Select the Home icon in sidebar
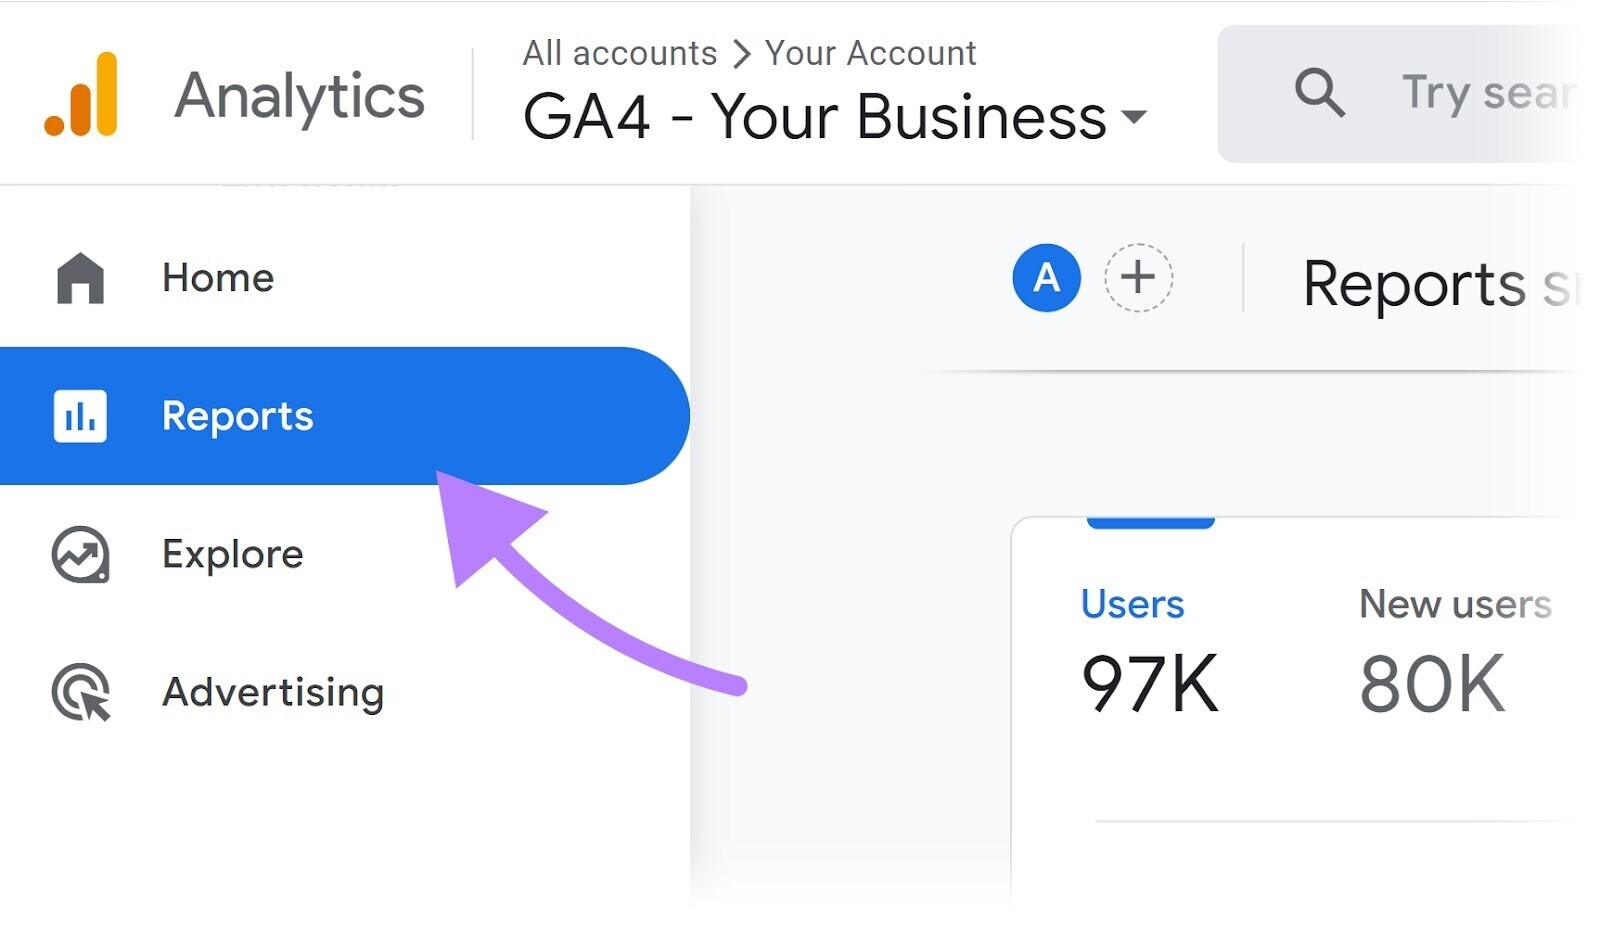 point(80,278)
